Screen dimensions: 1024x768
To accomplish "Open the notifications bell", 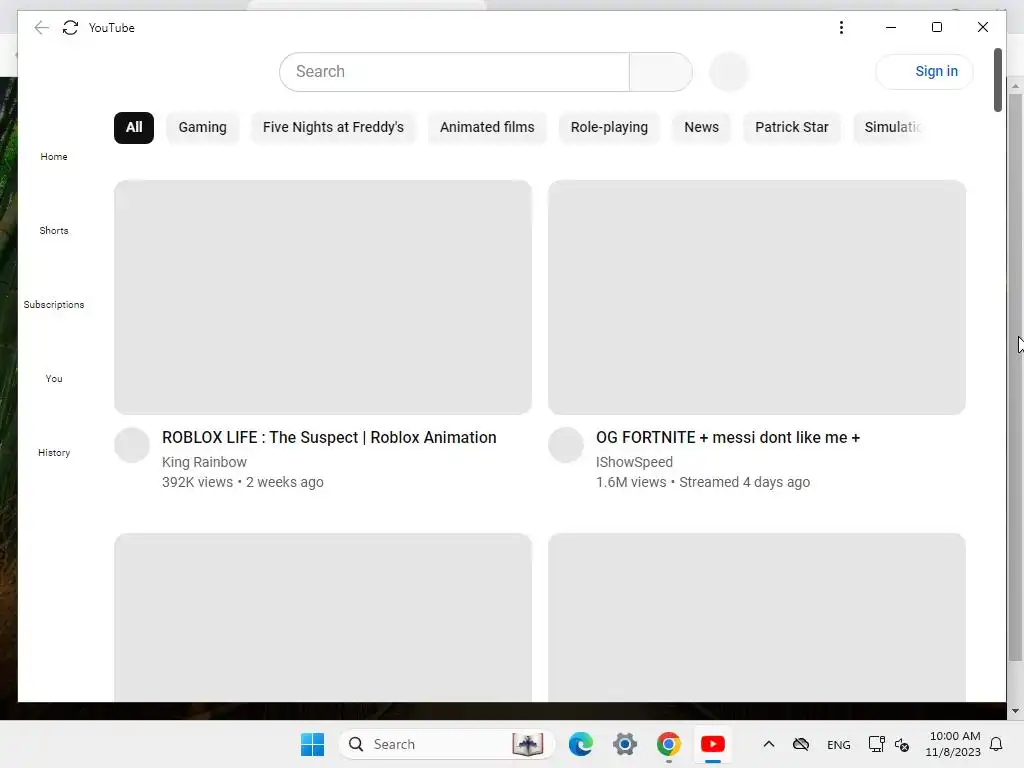I will click(996, 744).
